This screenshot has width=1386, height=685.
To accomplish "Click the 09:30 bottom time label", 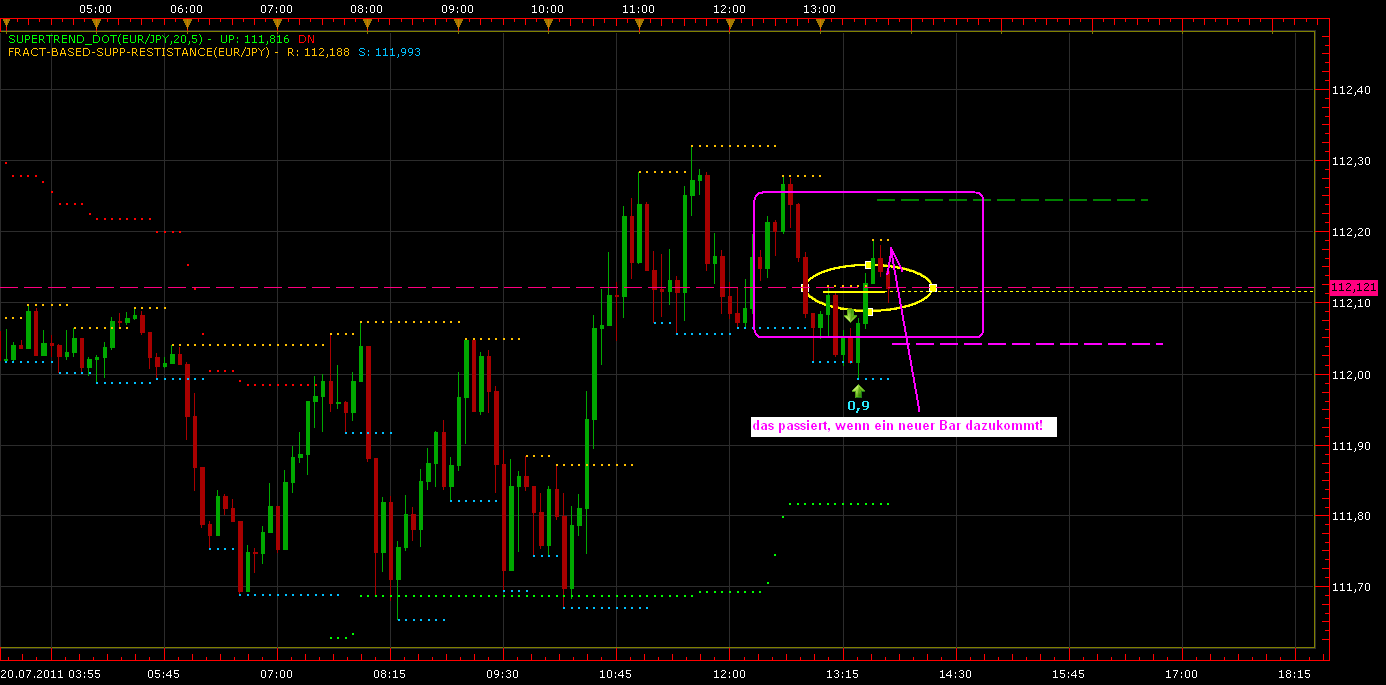I will pos(503,674).
